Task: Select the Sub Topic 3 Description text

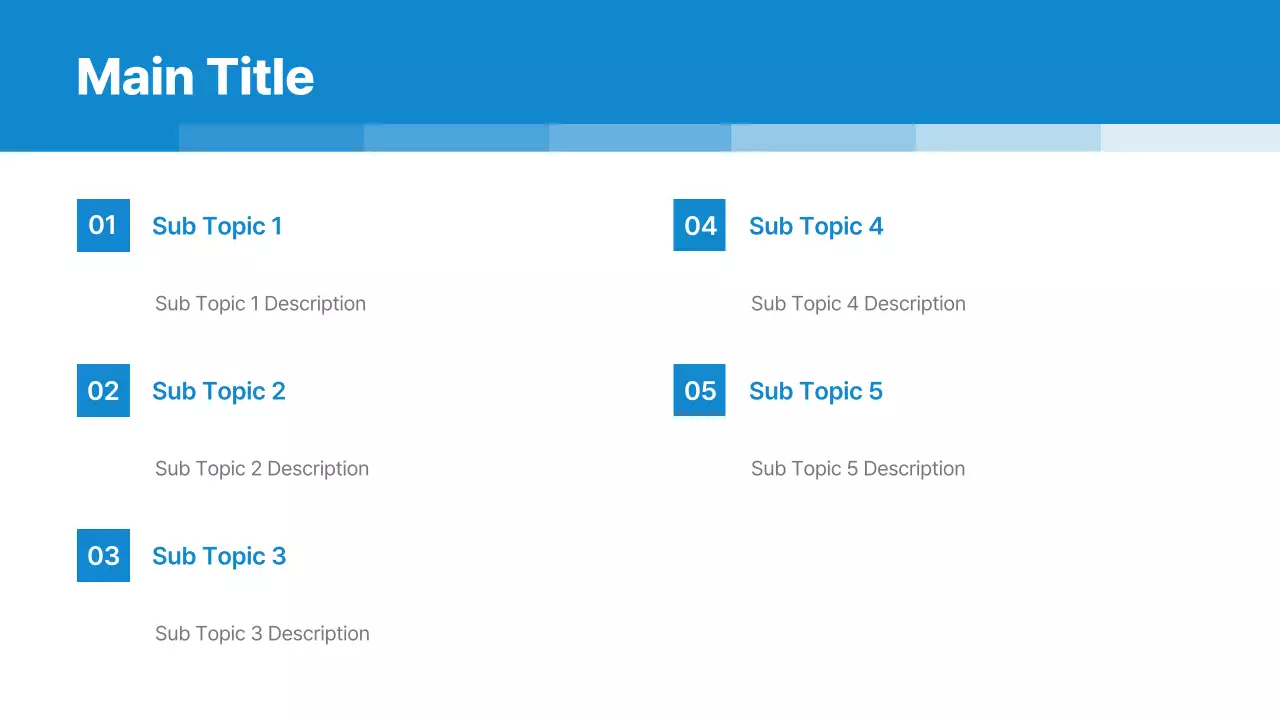Action: [262, 634]
